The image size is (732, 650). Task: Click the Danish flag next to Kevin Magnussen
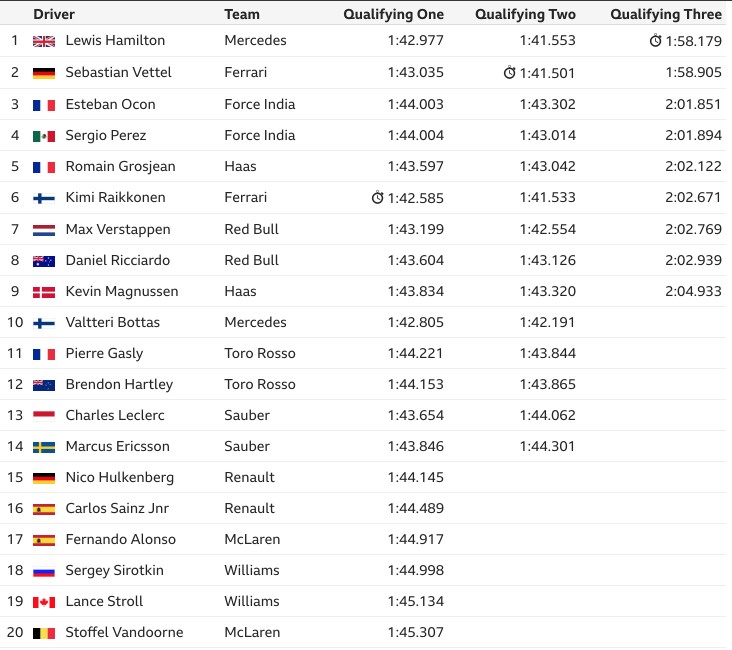pyautogui.click(x=44, y=292)
